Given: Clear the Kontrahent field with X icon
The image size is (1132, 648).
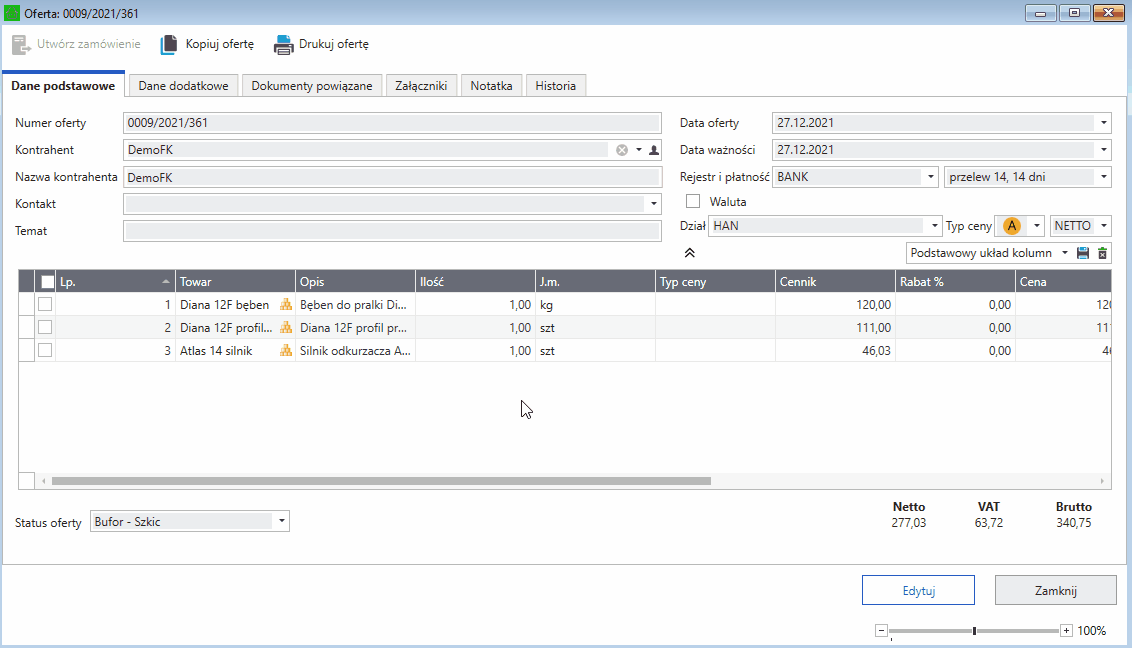Looking at the screenshot, I should 622,150.
